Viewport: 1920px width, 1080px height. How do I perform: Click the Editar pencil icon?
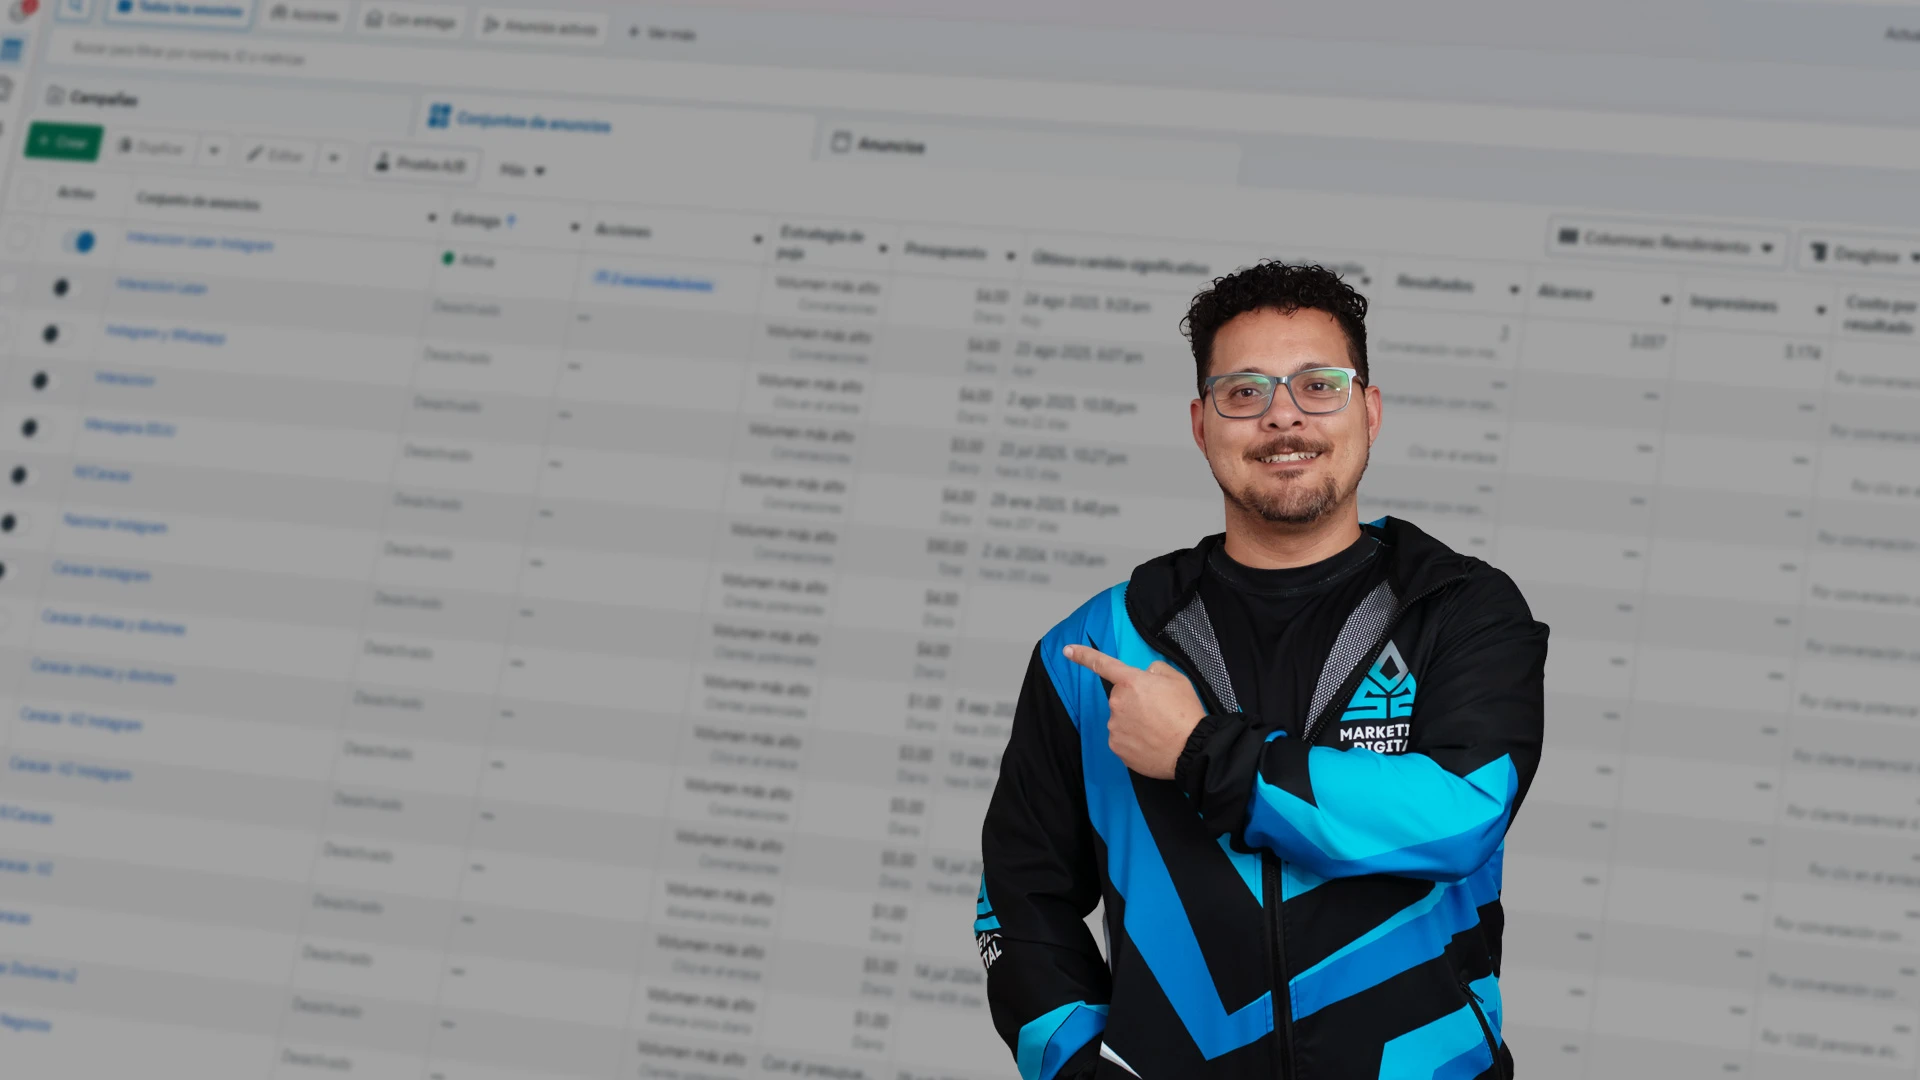pos(255,154)
